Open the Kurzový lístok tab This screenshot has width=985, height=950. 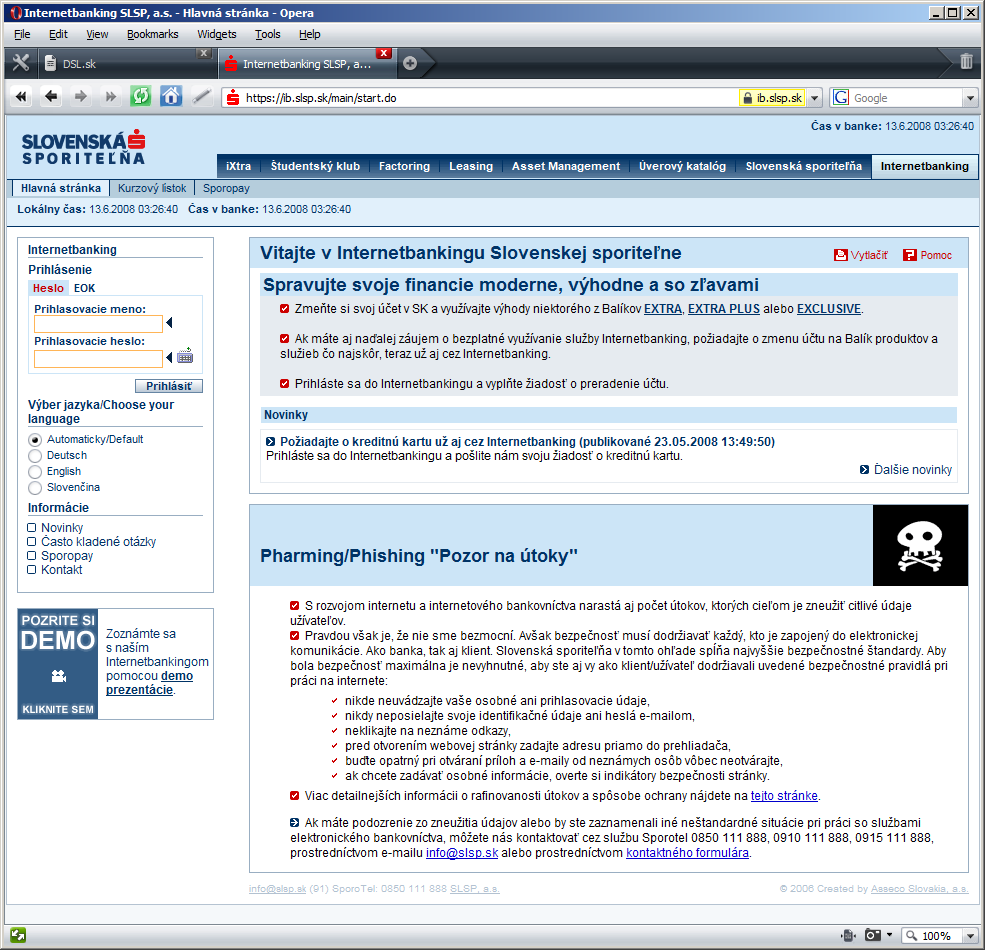click(x=152, y=188)
